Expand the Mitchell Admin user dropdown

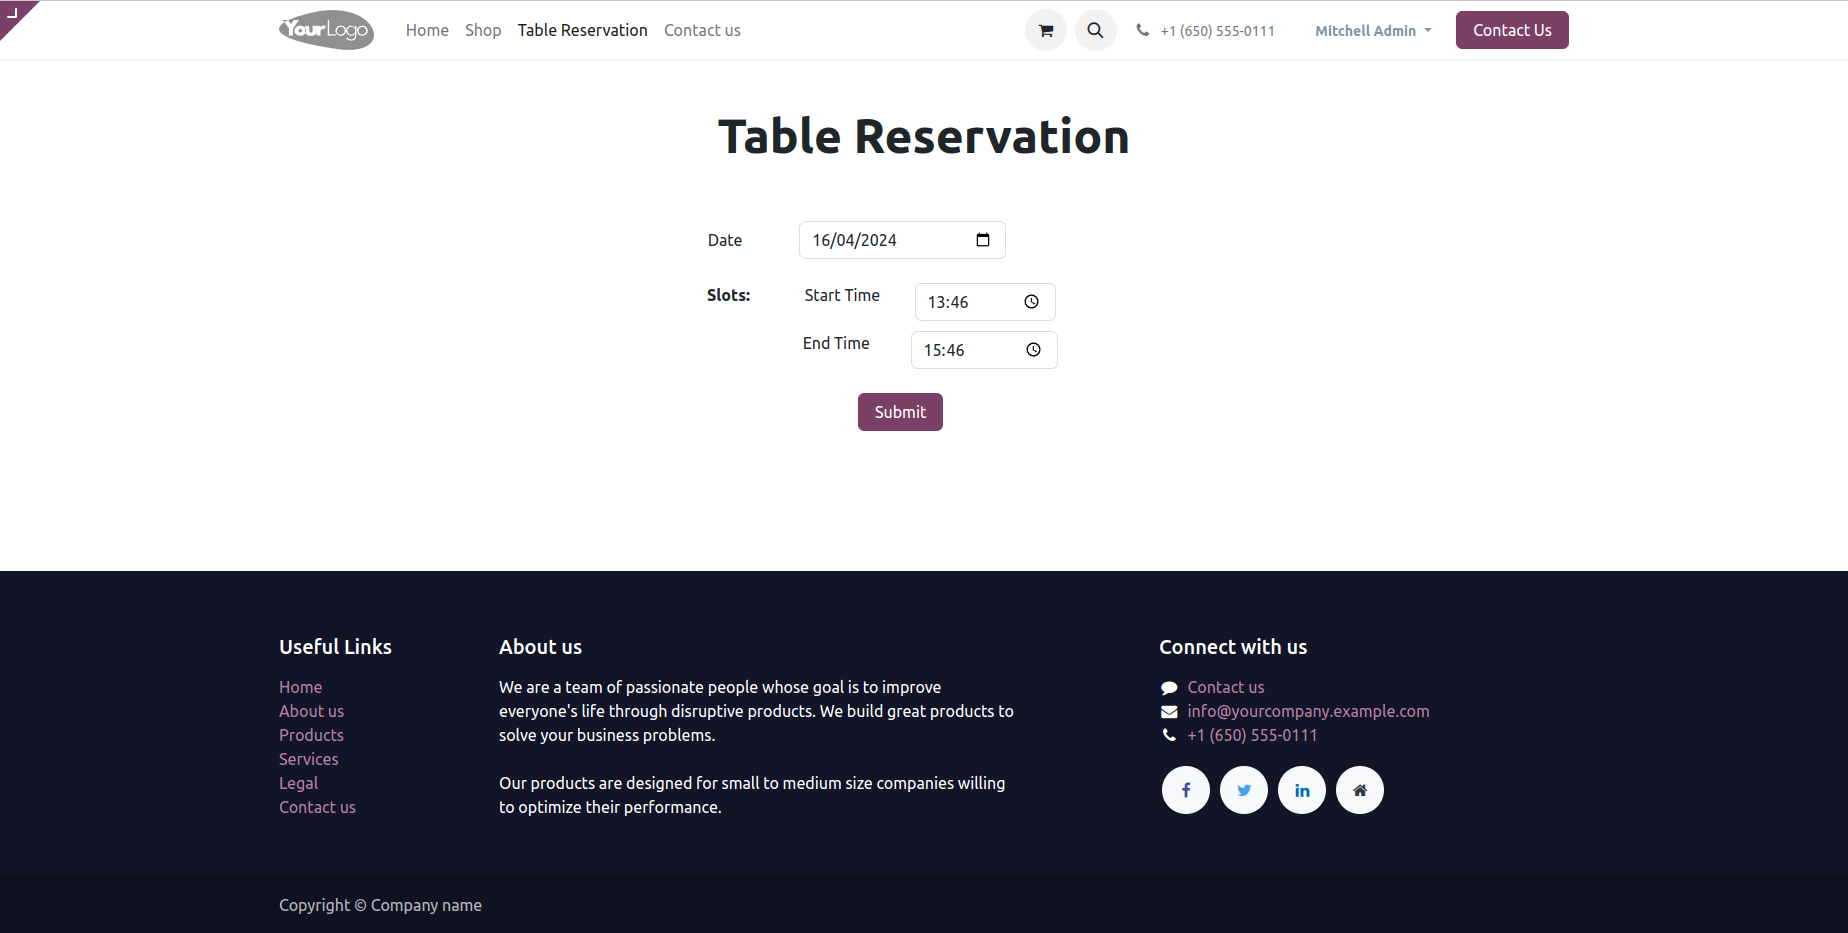coord(1373,31)
